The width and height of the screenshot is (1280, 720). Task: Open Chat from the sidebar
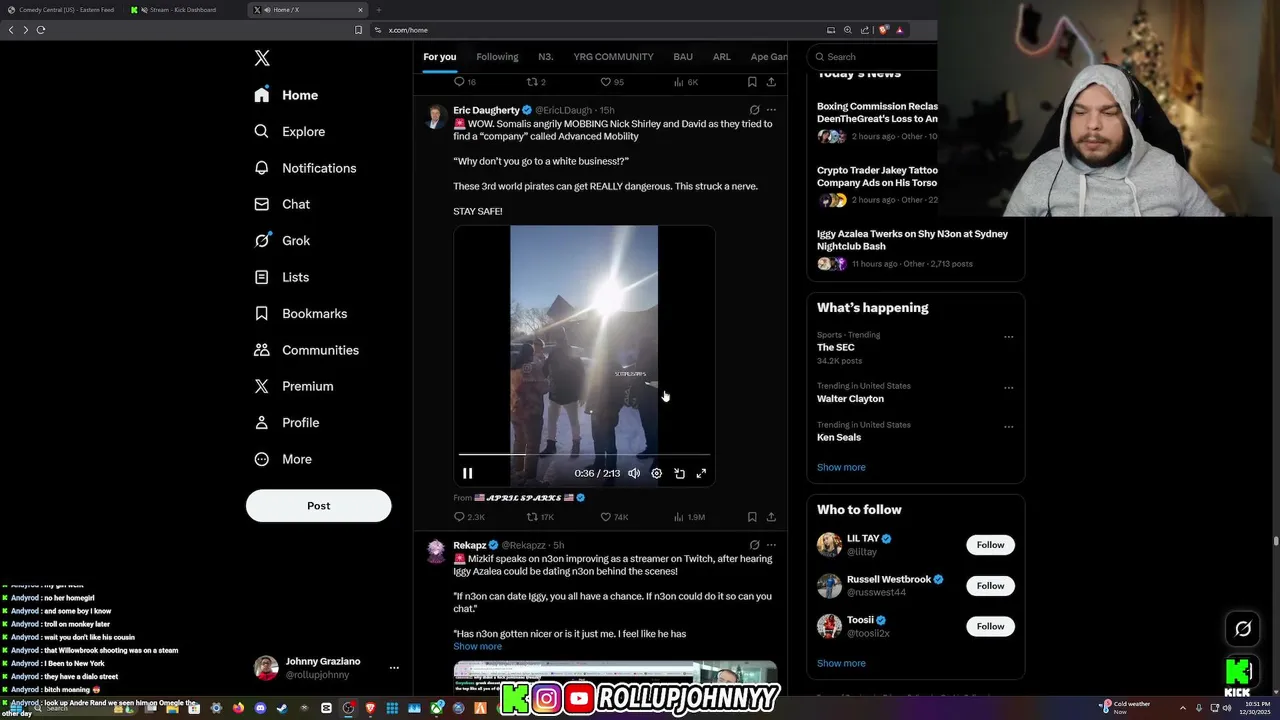click(282, 204)
